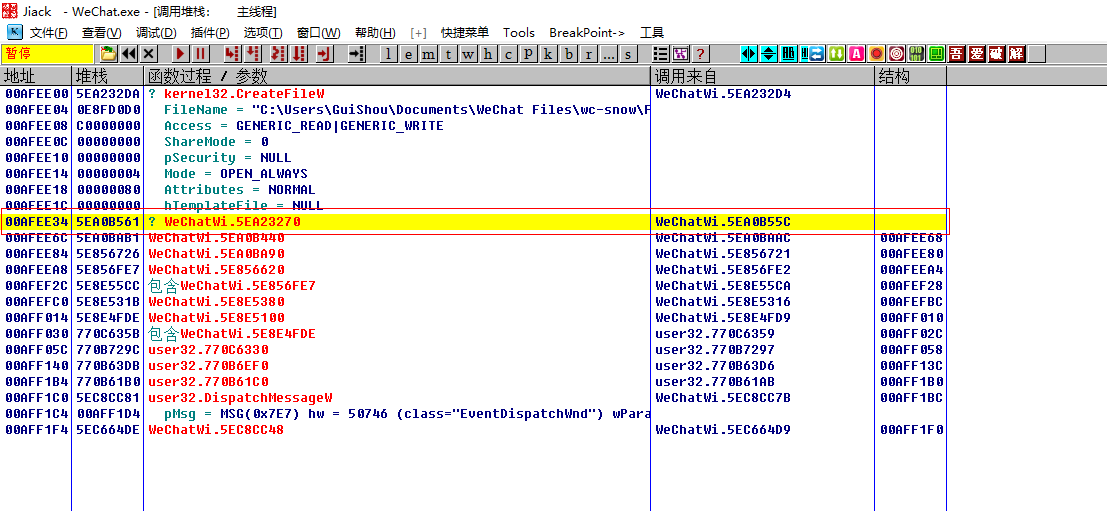Viewport: 1107px width, 511px height.
Task: Go to address with the black arrow icon
Action: (x=357, y=54)
